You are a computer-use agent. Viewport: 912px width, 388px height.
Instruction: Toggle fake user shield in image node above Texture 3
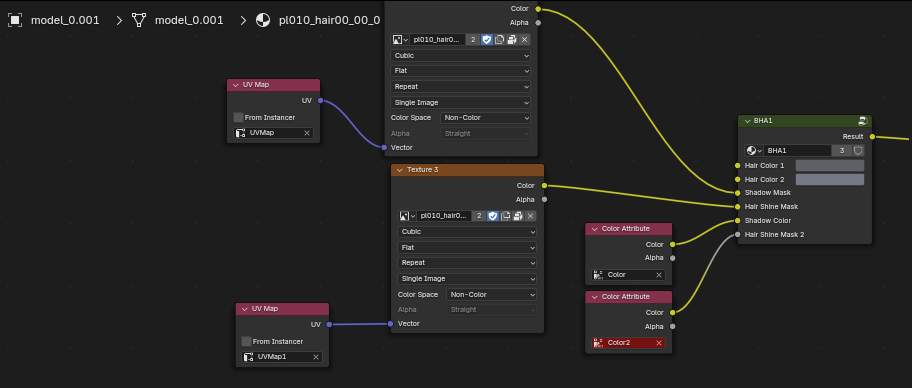pyautogui.click(x=487, y=40)
